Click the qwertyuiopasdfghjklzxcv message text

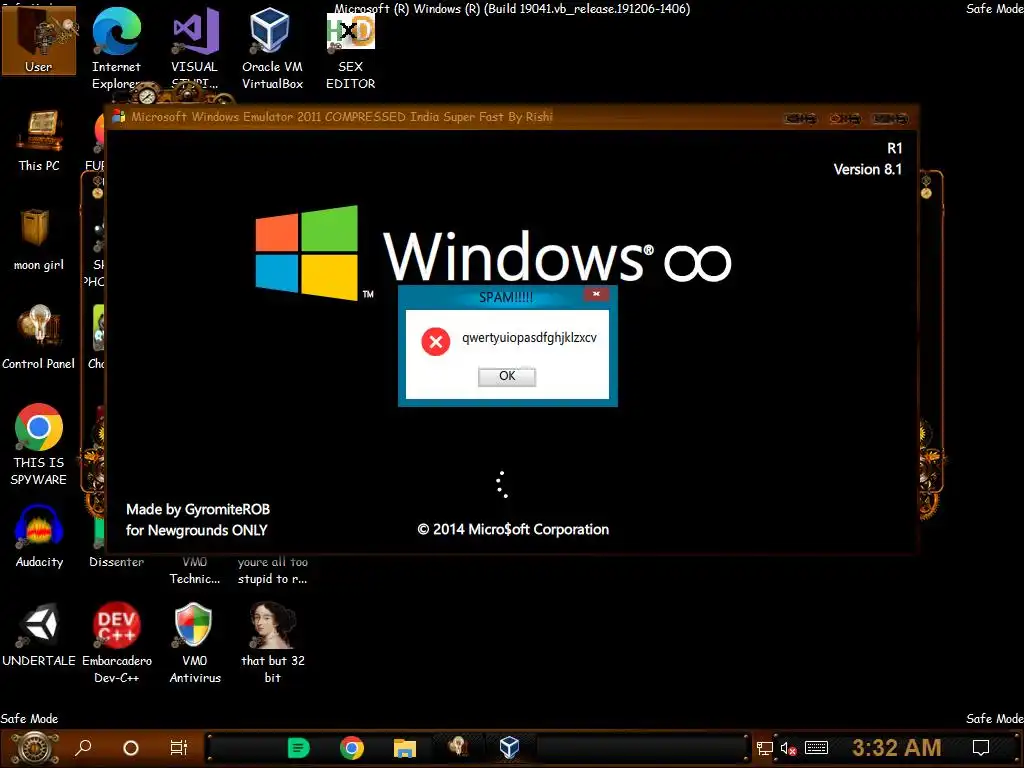pyautogui.click(x=529, y=338)
